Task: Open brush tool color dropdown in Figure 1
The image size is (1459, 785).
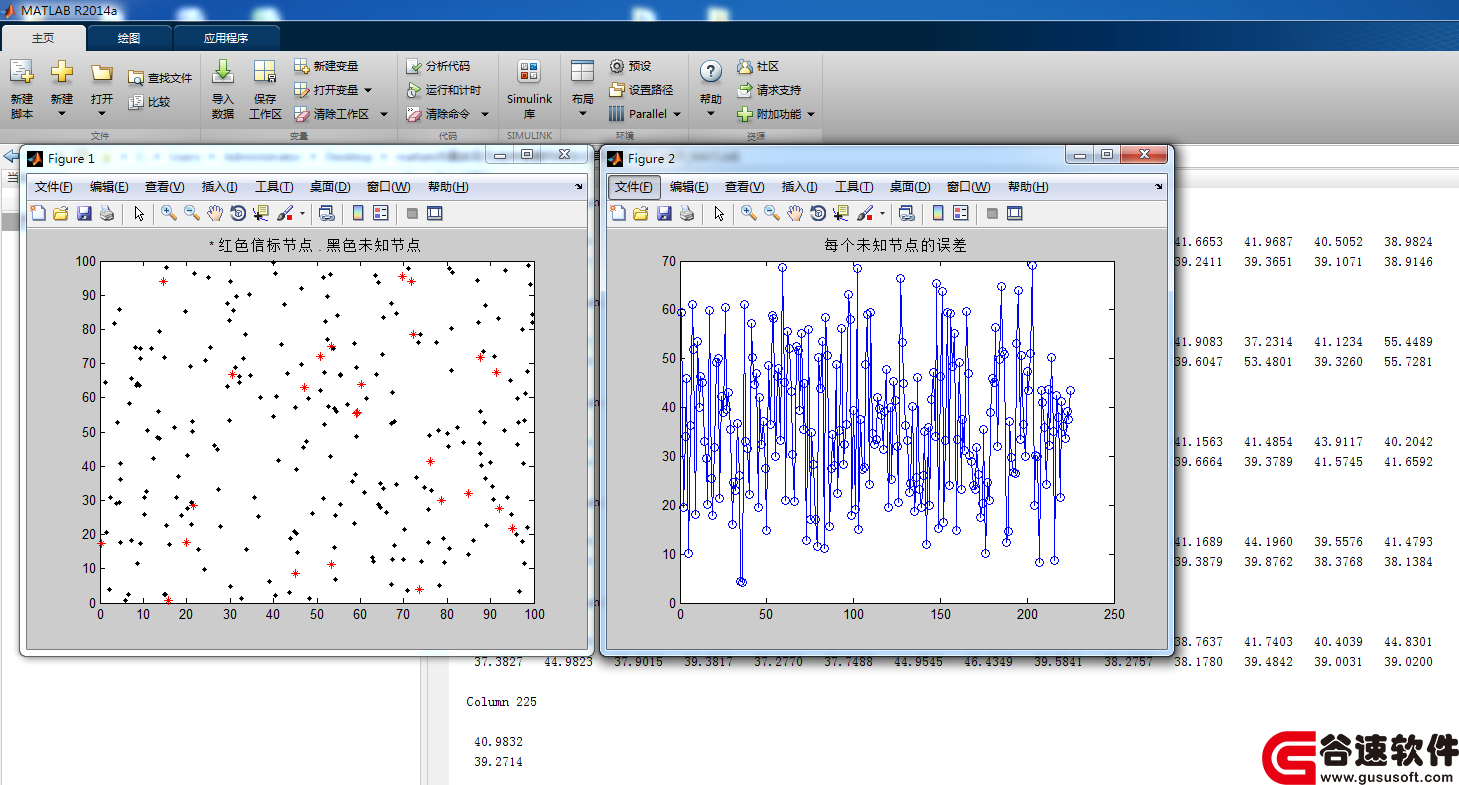Action: 303,213
